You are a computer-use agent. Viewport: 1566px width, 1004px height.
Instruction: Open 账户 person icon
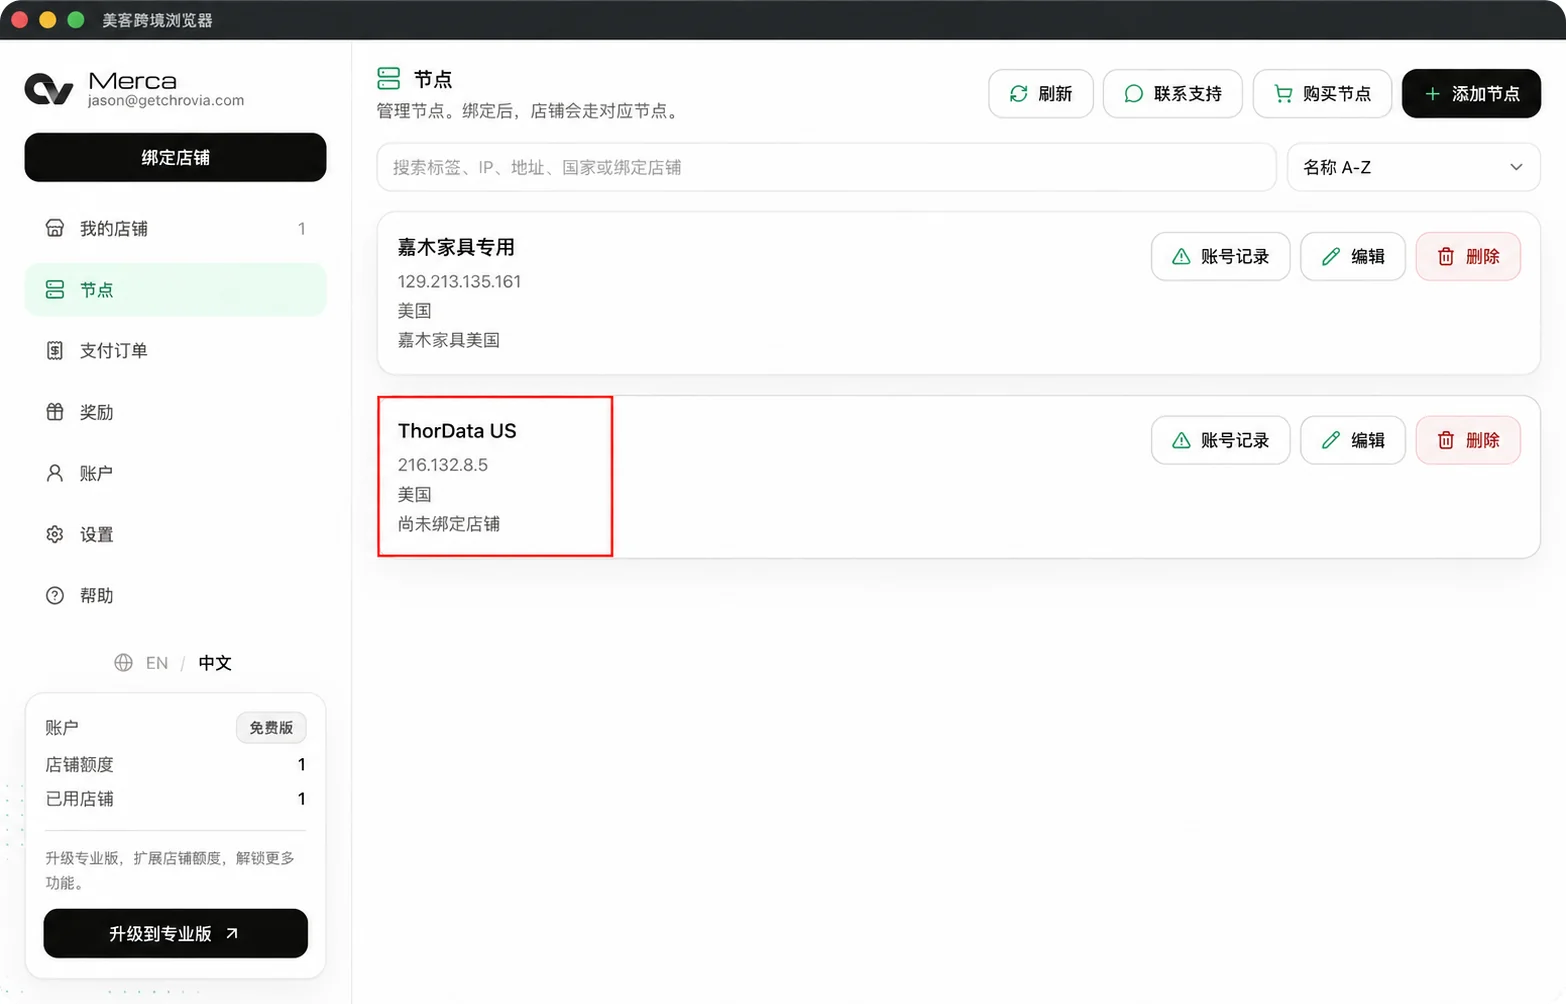[x=55, y=473]
